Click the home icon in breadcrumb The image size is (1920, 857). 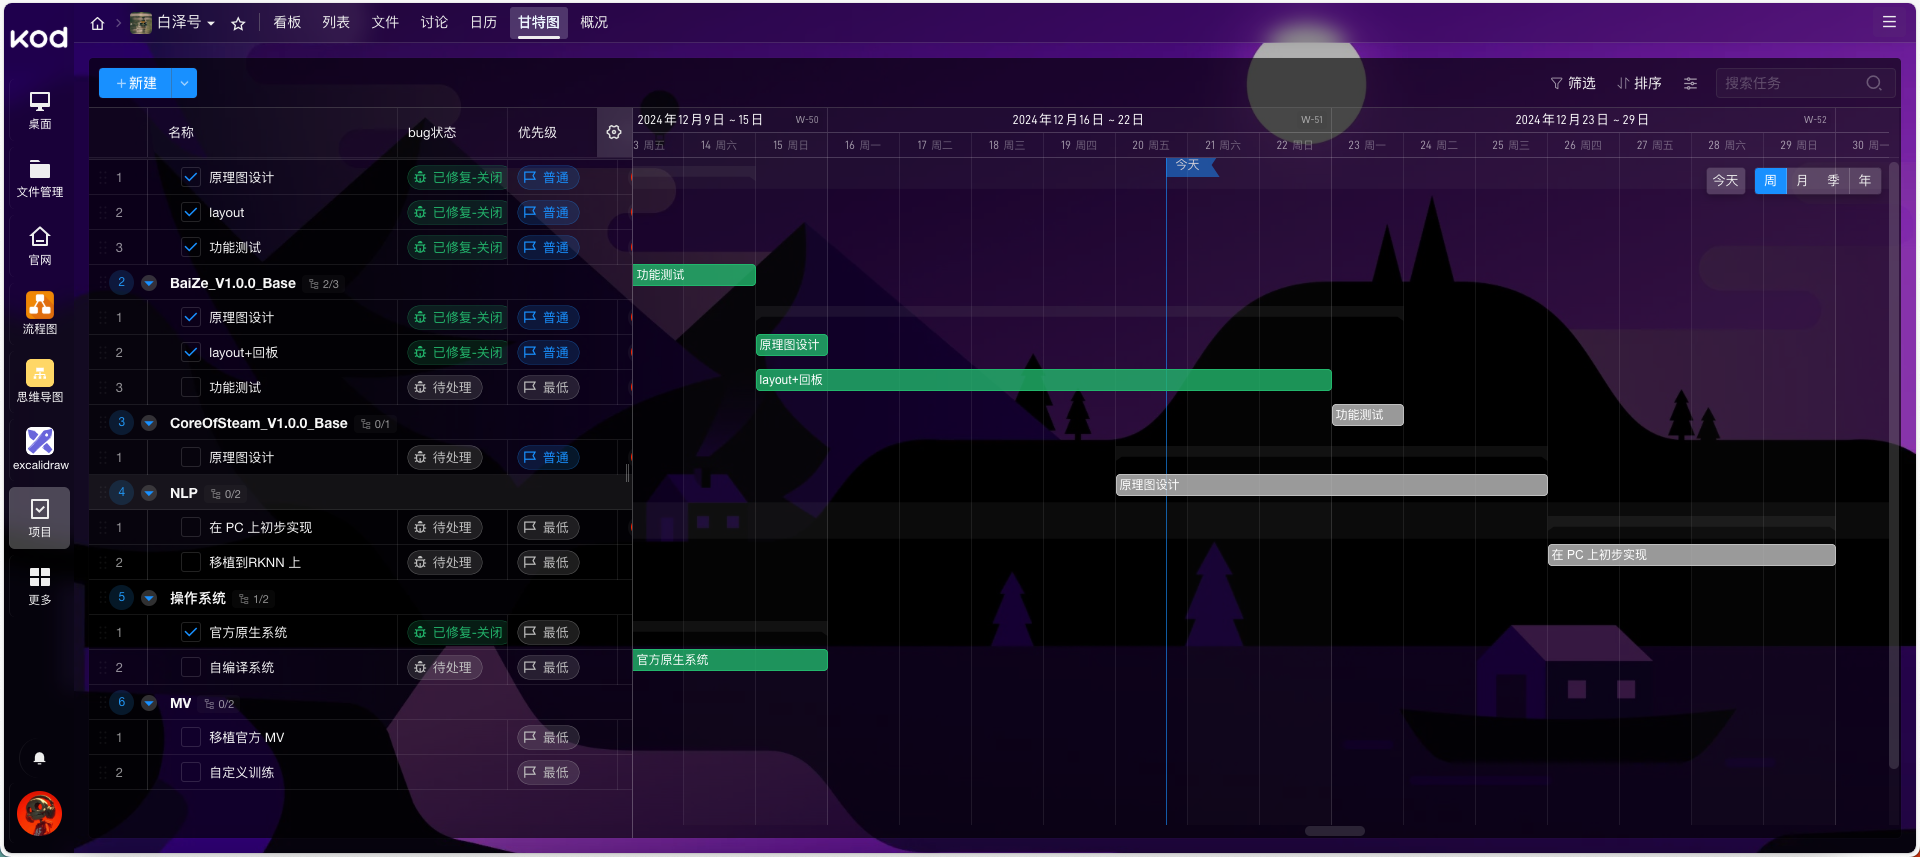pyautogui.click(x=97, y=23)
